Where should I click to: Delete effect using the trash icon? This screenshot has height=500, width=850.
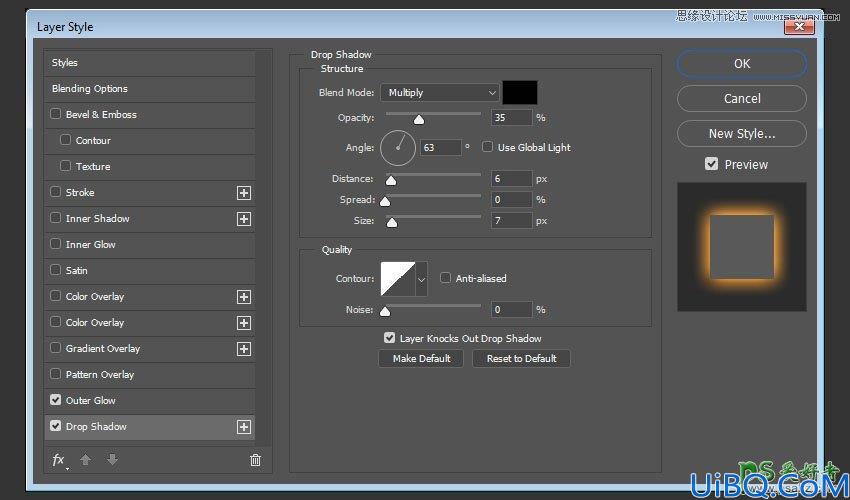click(255, 460)
